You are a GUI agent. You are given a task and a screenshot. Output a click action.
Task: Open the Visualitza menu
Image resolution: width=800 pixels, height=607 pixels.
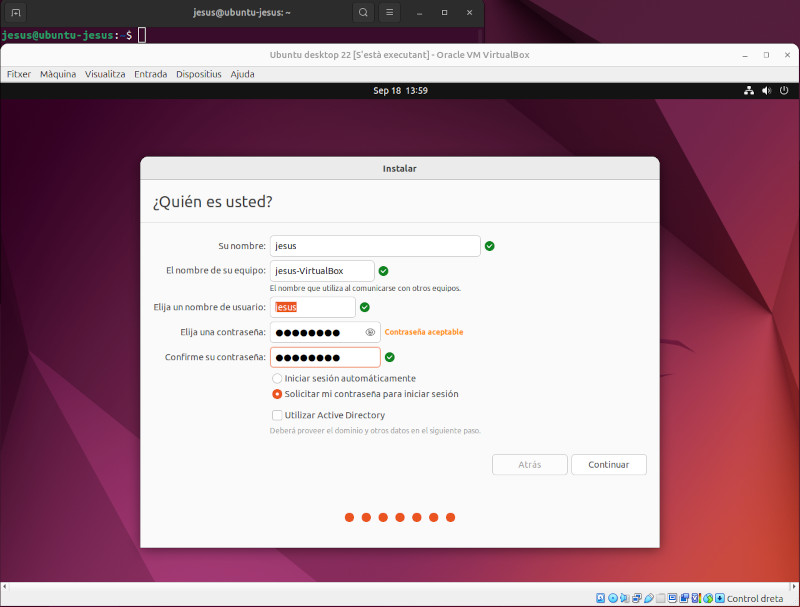point(105,74)
